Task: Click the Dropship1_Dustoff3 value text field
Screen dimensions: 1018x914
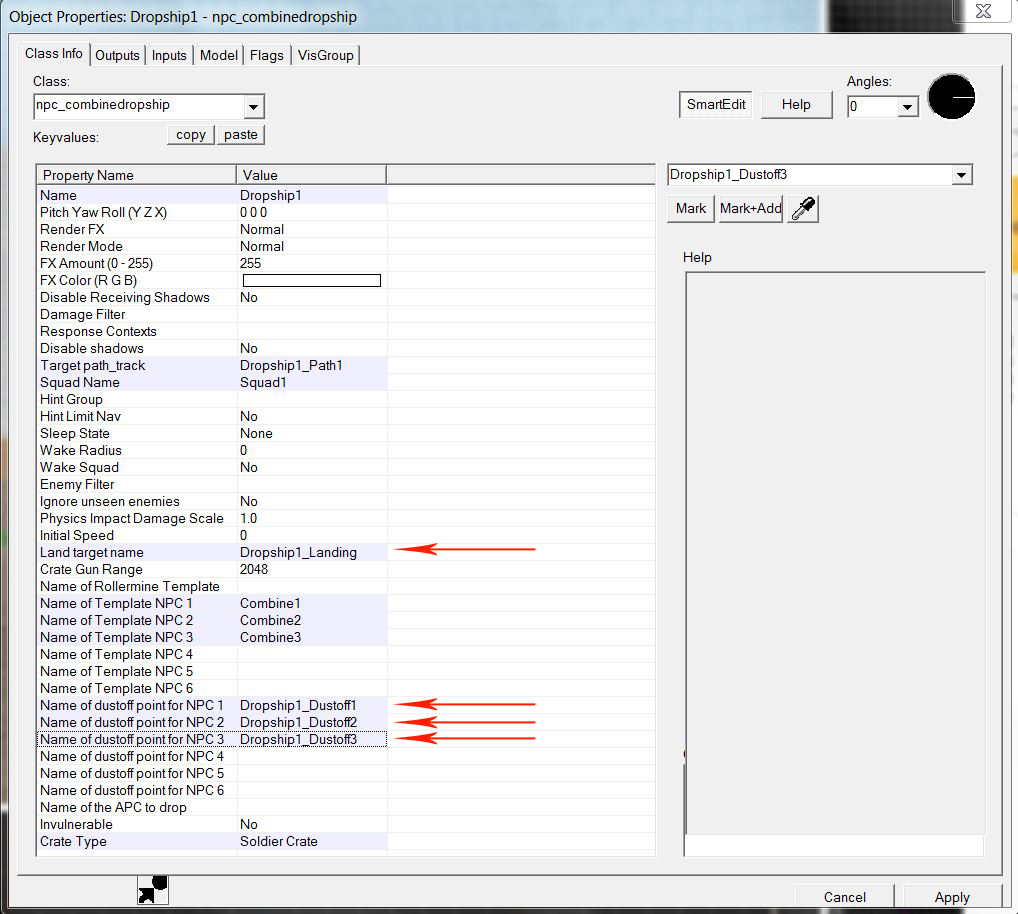Action: [810, 175]
